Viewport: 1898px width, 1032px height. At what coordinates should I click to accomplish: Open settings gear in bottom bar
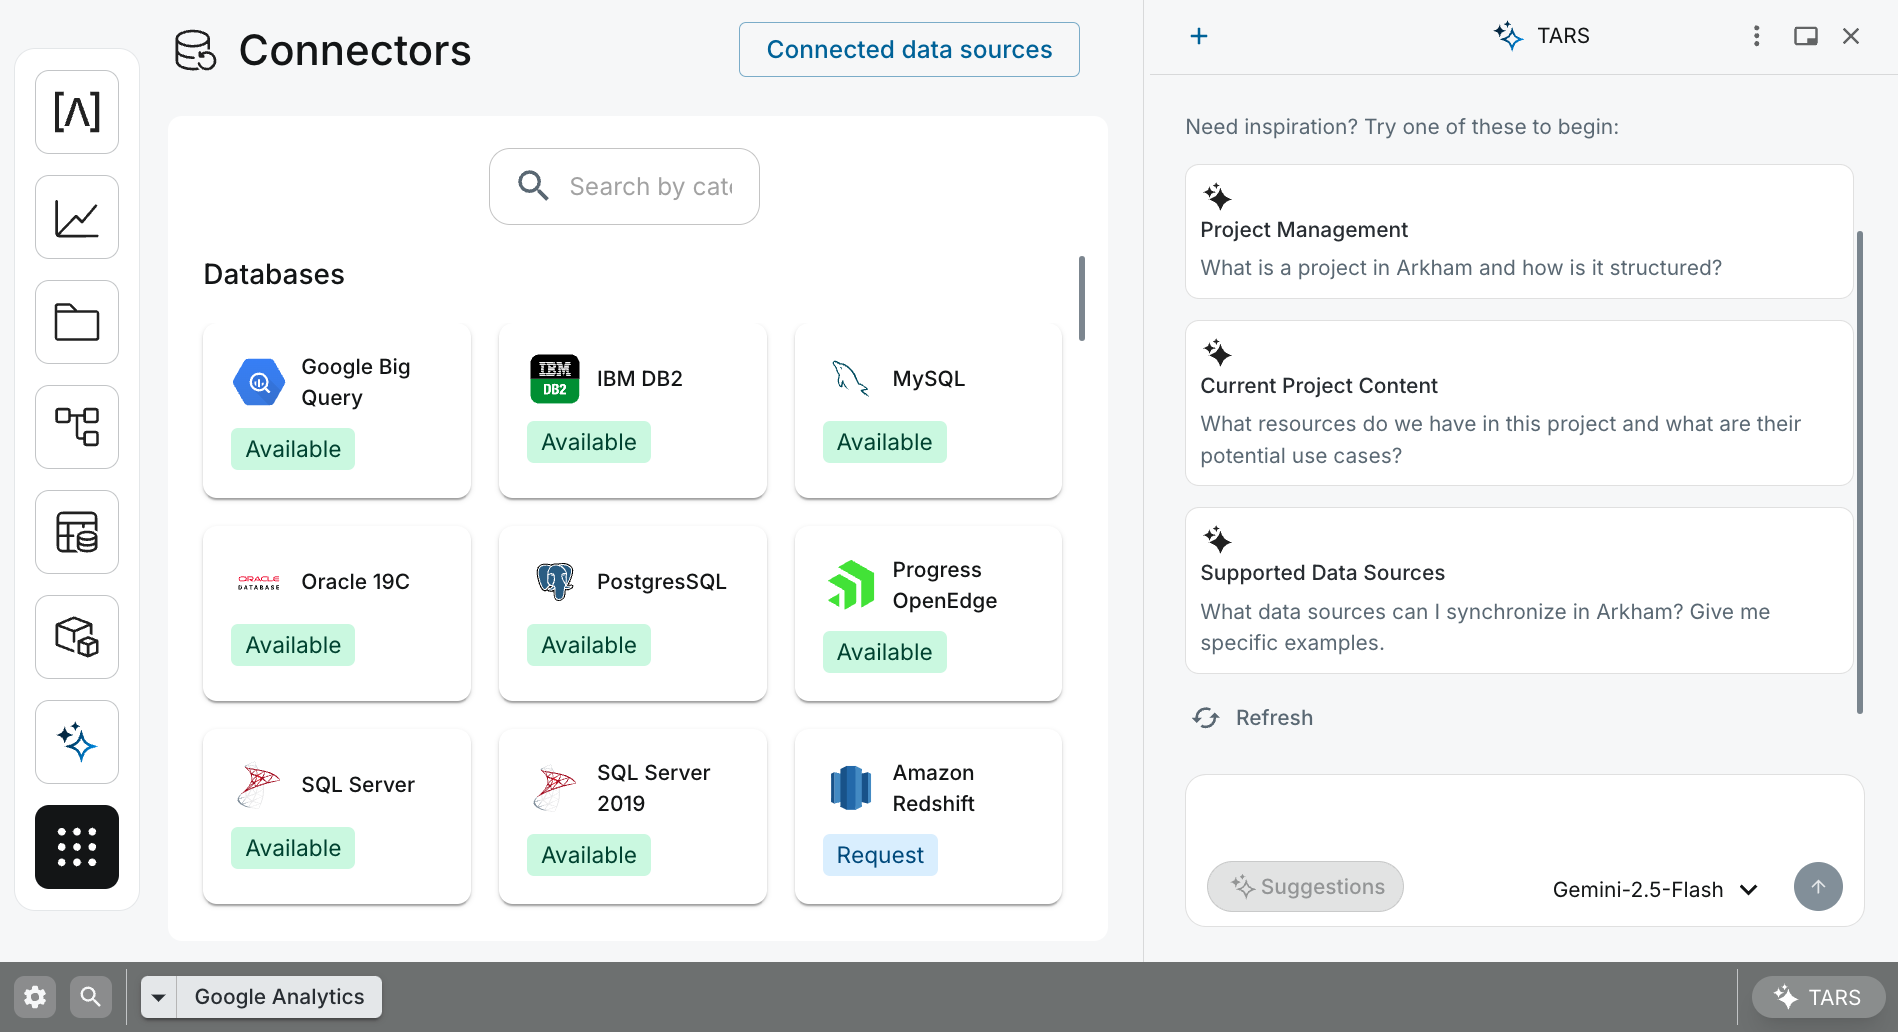[x=35, y=997]
